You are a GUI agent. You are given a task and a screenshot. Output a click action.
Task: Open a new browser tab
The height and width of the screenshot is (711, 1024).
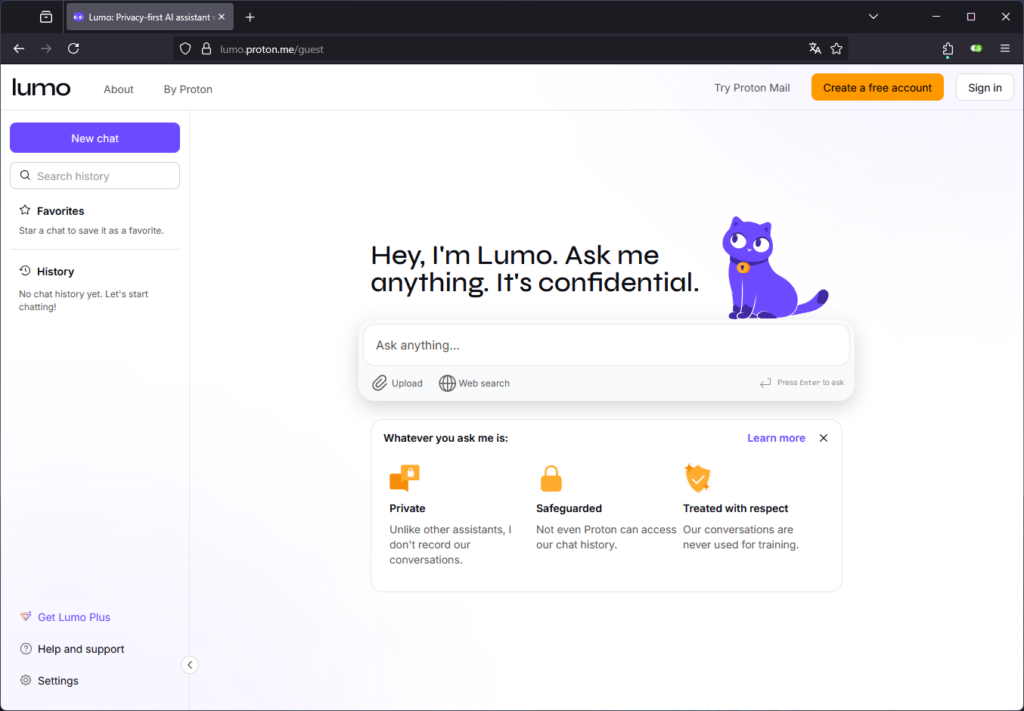[250, 17]
